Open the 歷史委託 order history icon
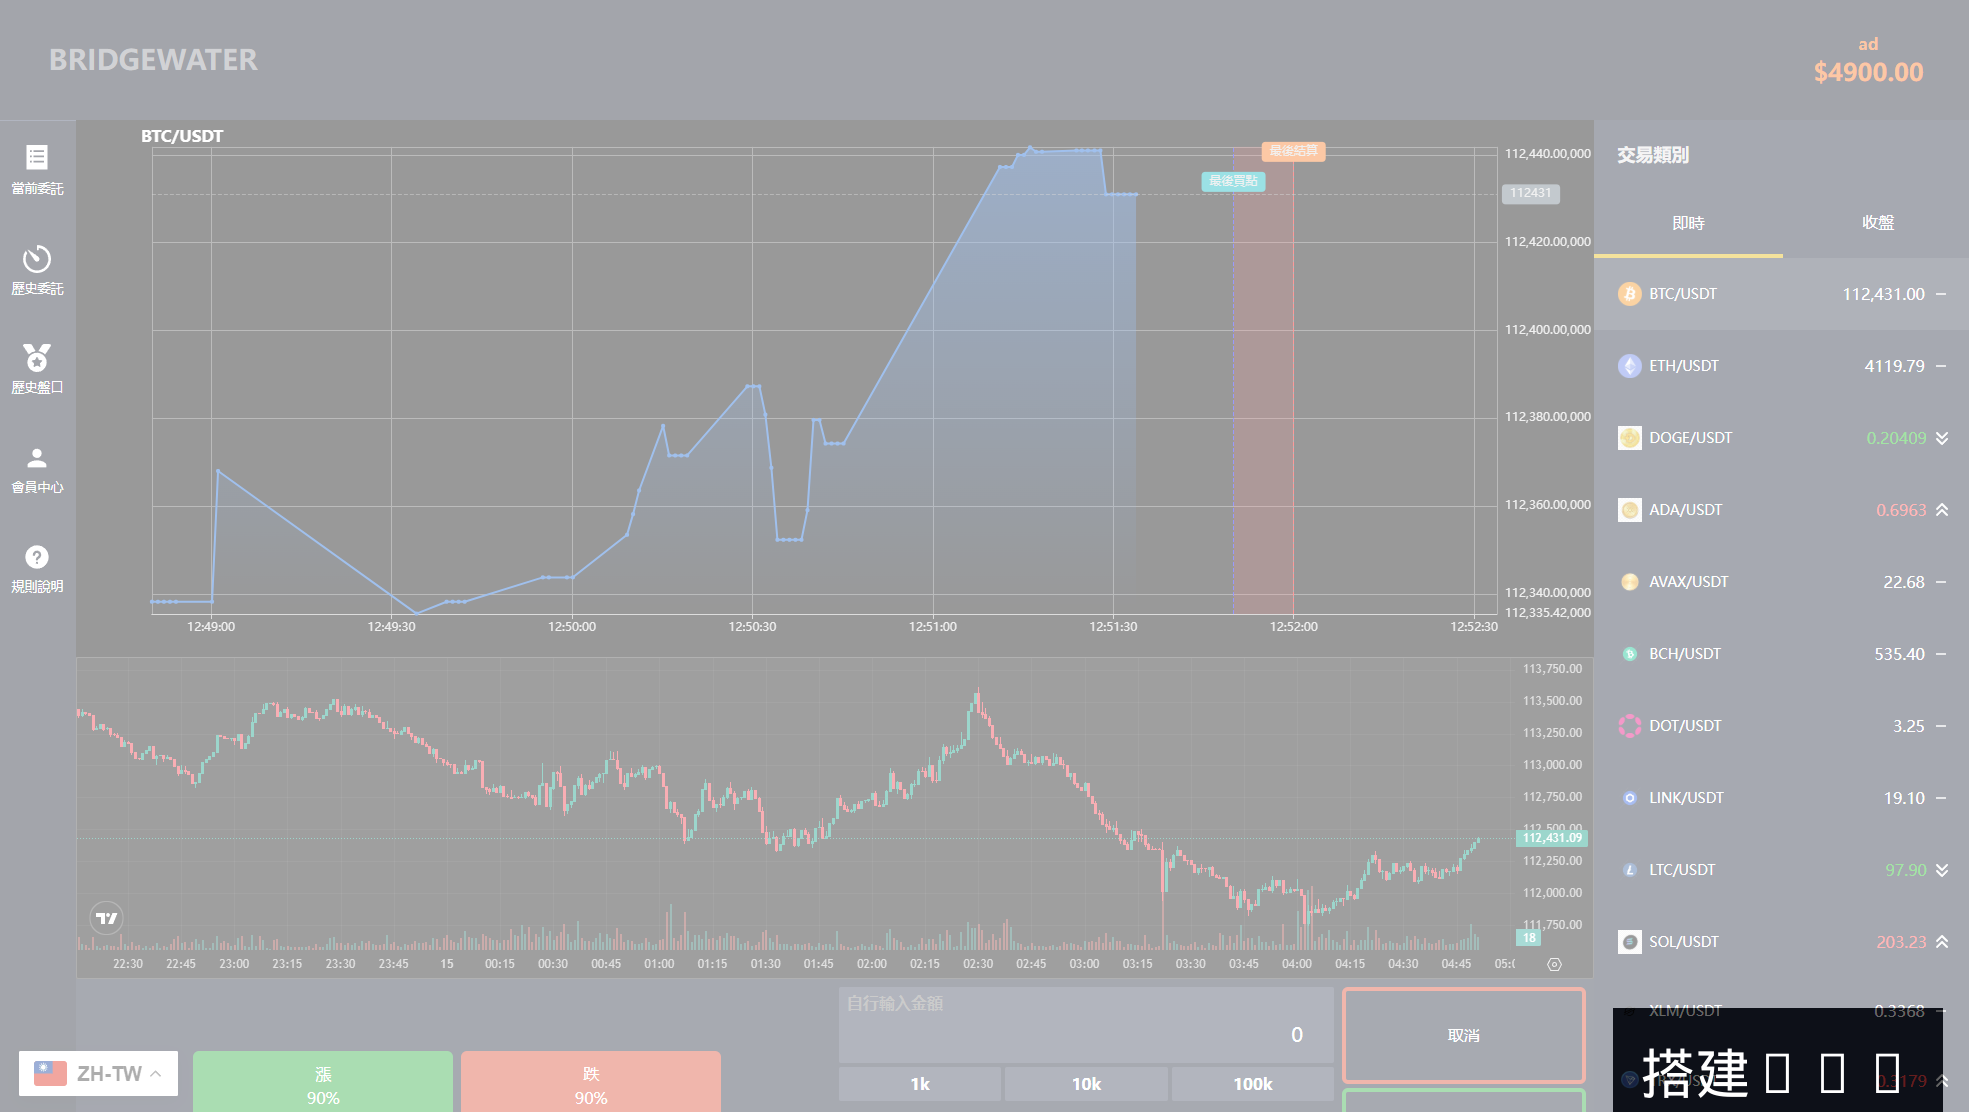 37,259
